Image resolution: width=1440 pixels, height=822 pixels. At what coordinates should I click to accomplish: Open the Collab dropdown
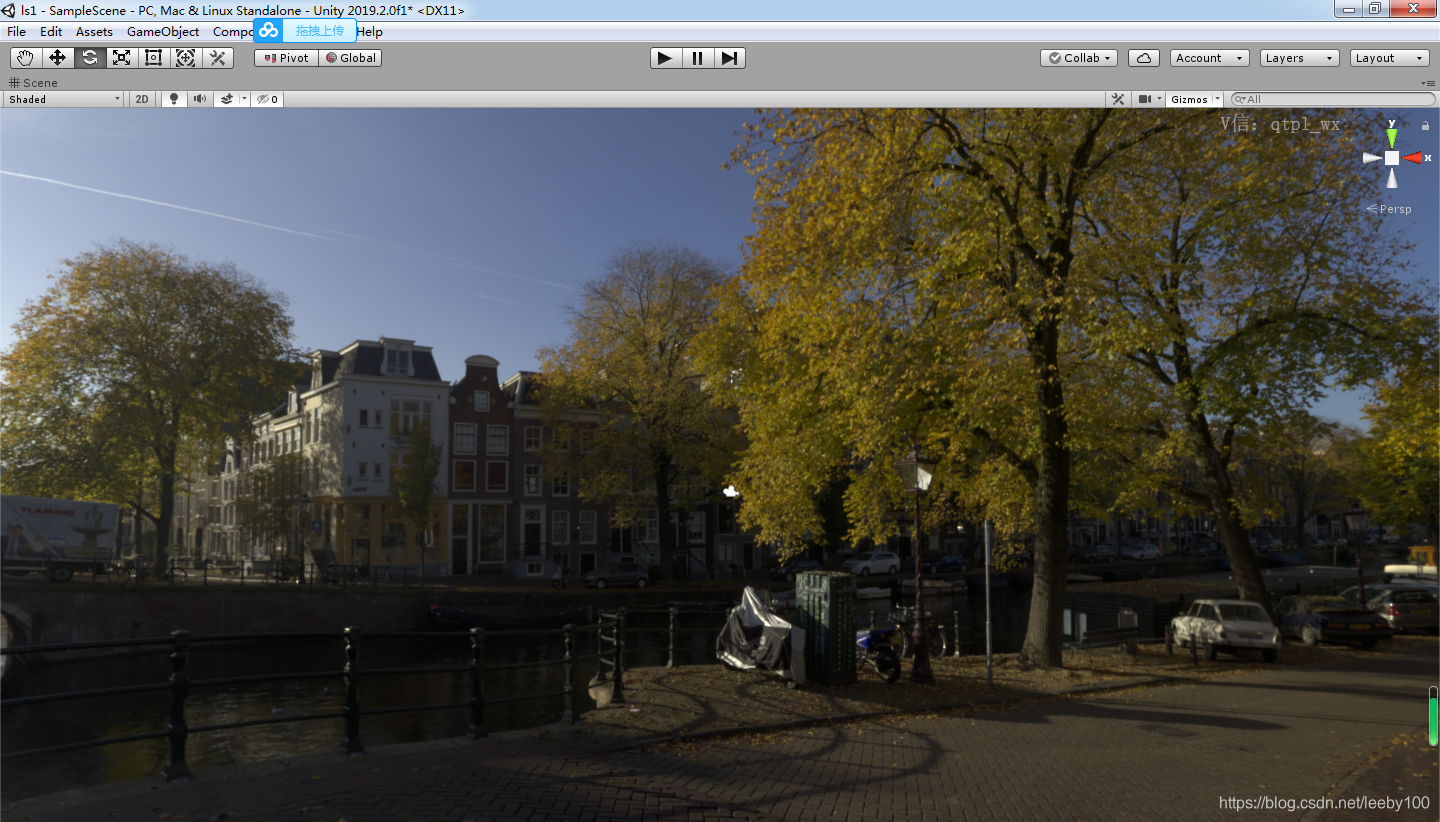coord(1079,58)
